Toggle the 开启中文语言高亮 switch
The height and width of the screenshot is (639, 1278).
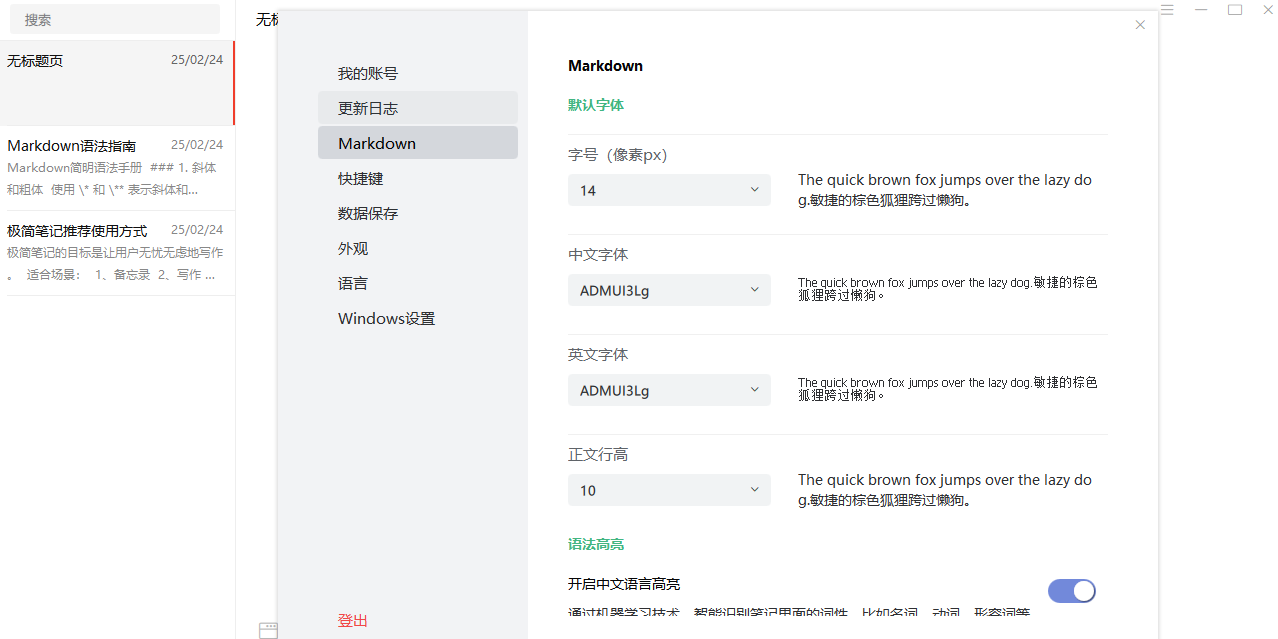(x=1071, y=591)
